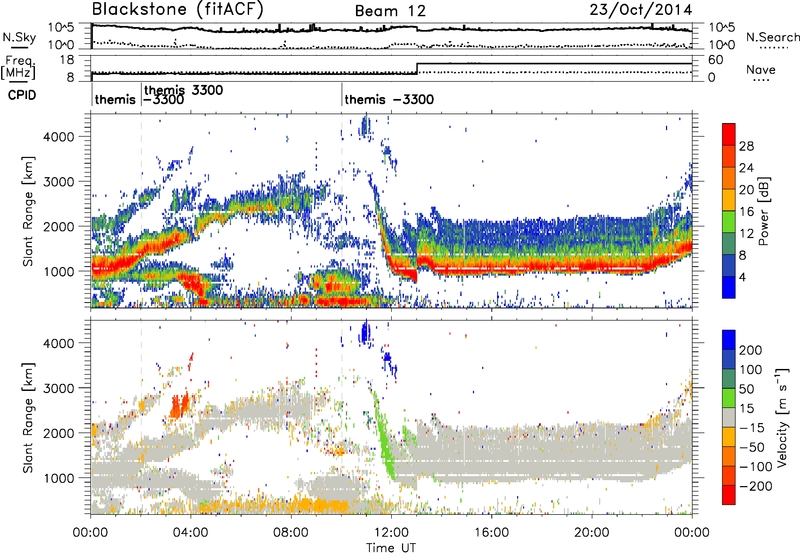Screen dimensions: 800x554
Task: Click the blue velocity echo near 4400 km
Action: [364, 332]
